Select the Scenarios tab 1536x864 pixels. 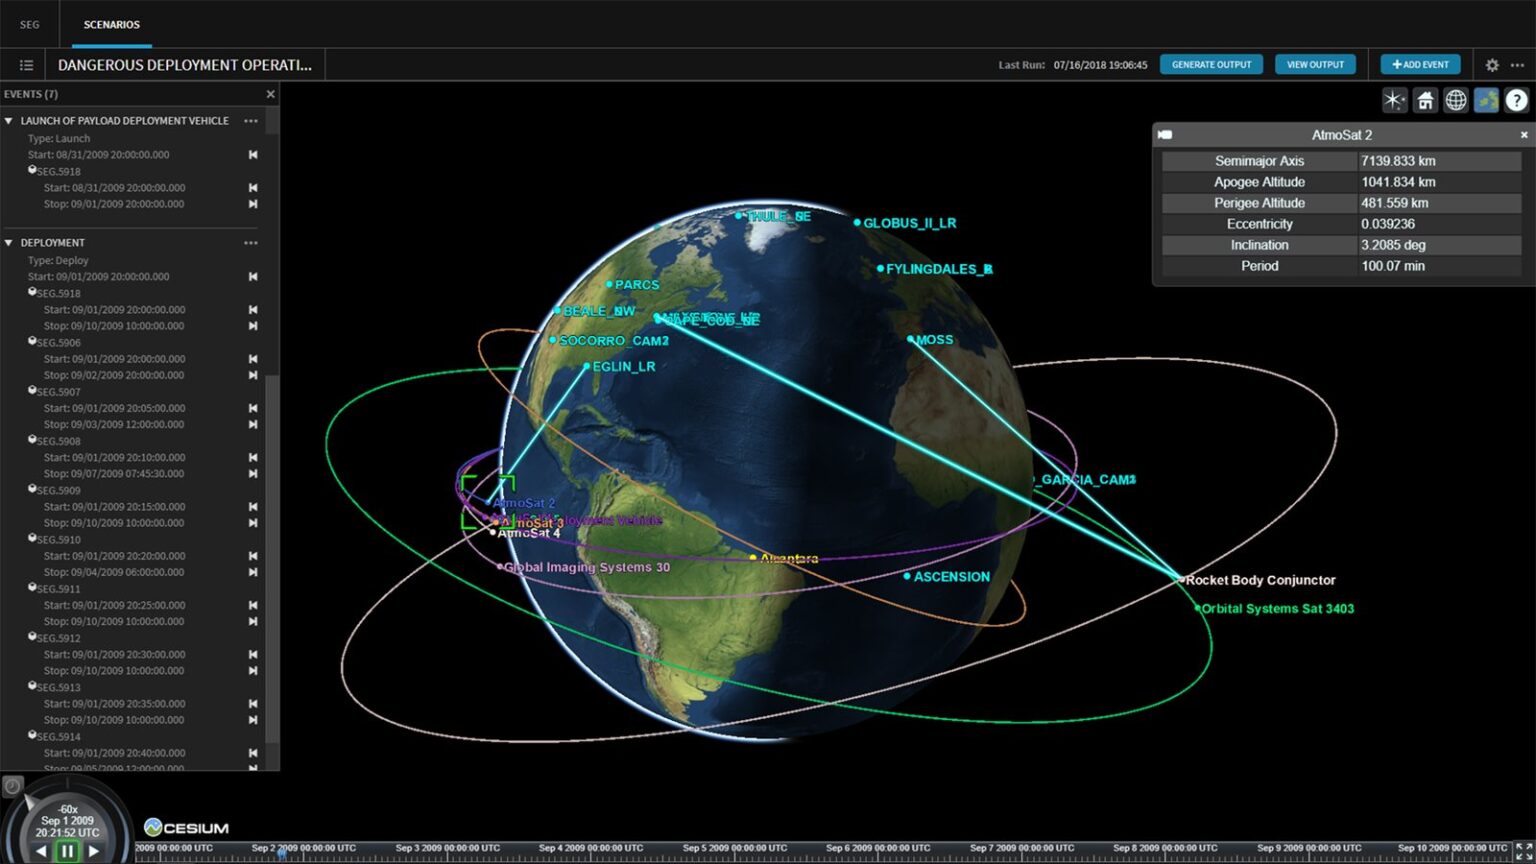click(112, 24)
